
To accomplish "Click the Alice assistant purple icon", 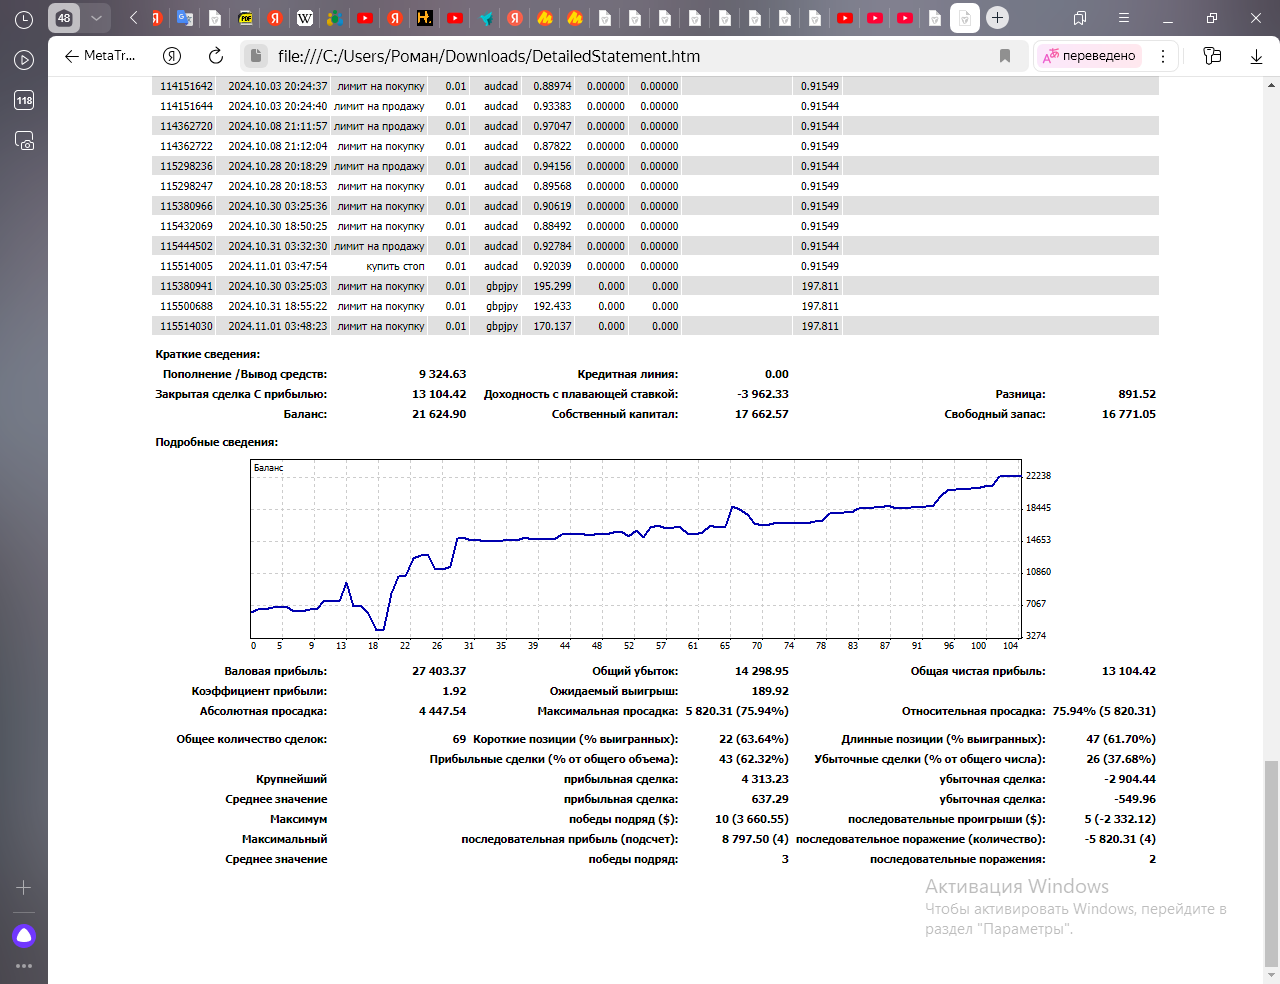I will point(24,936).
